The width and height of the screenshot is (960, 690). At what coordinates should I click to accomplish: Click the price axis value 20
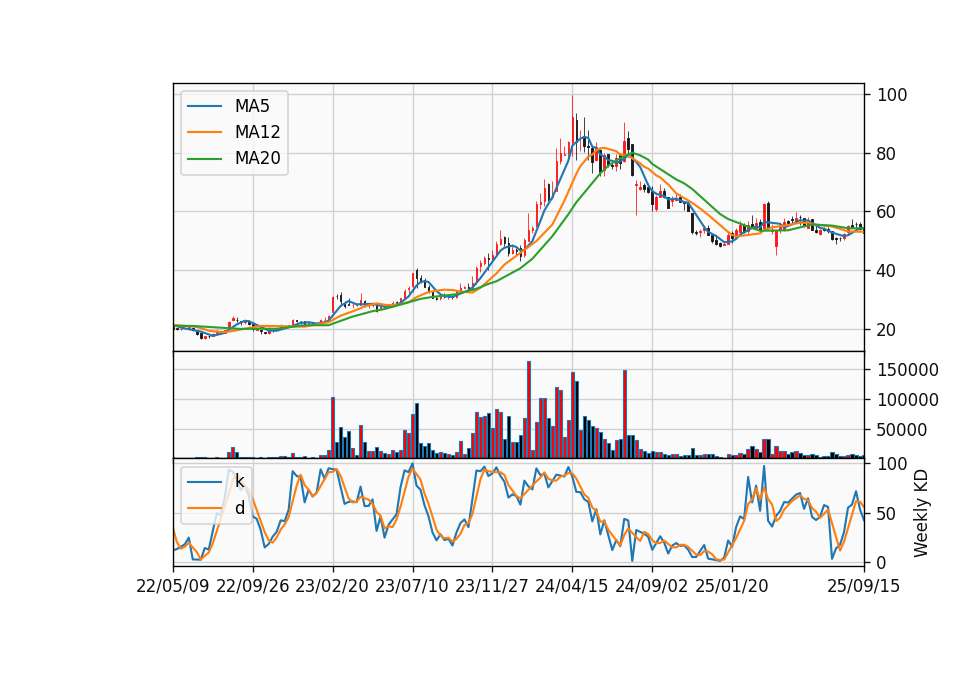(x=887, y=329)
